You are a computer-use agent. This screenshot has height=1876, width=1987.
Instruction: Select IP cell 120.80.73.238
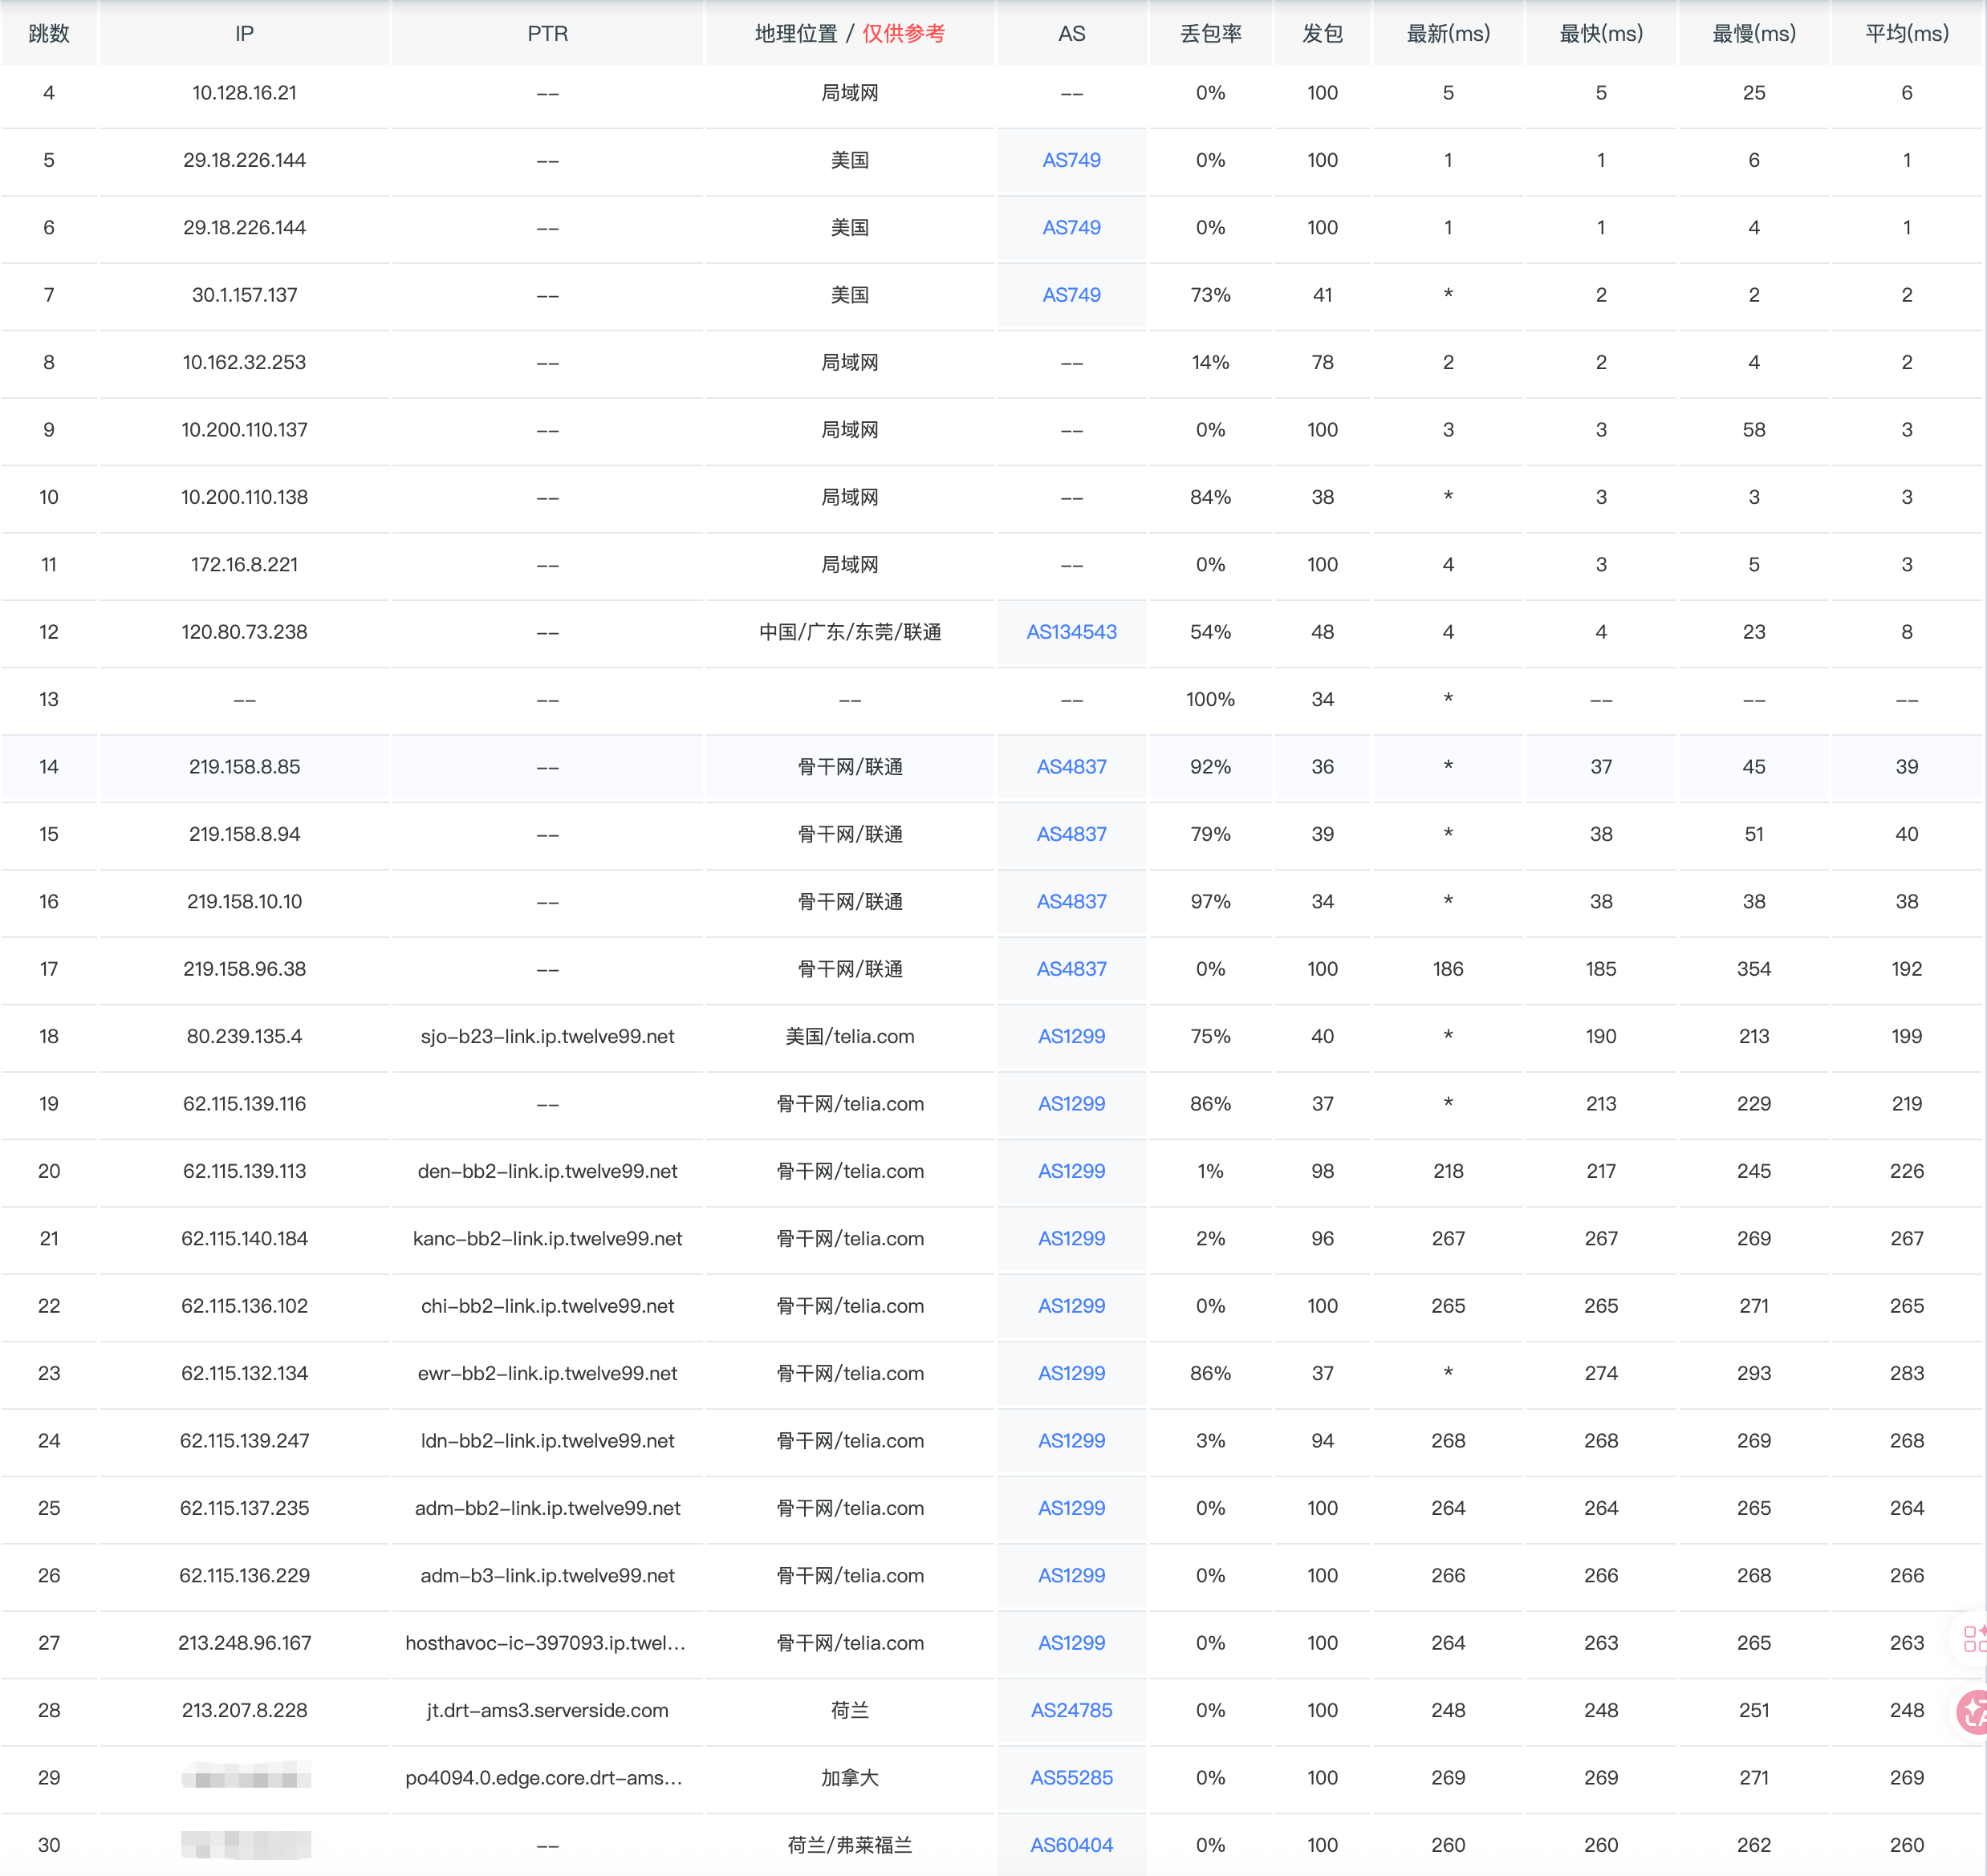pyautogui.click(x=244, y=632)
